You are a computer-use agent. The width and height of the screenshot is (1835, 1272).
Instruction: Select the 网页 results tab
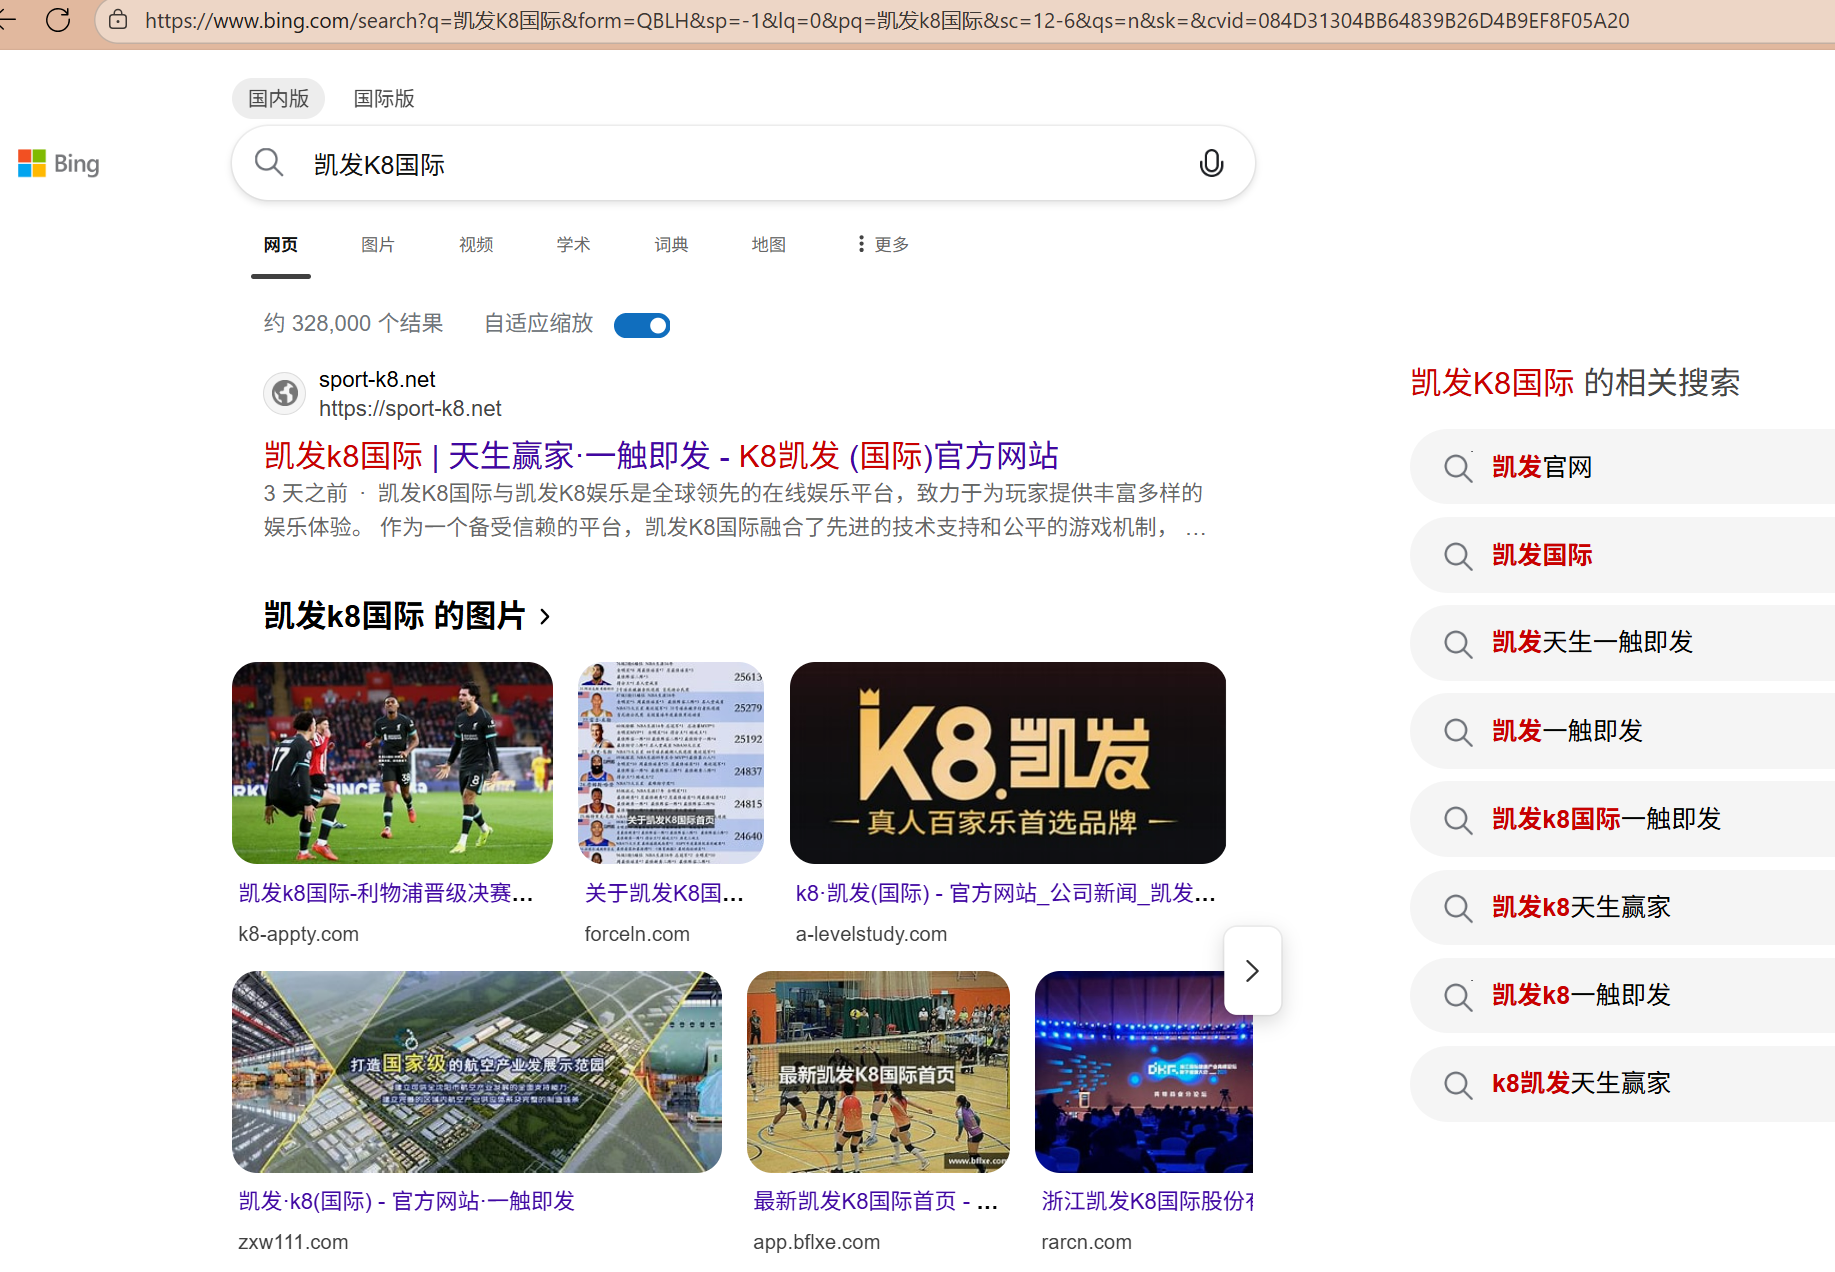pos(281,244)
